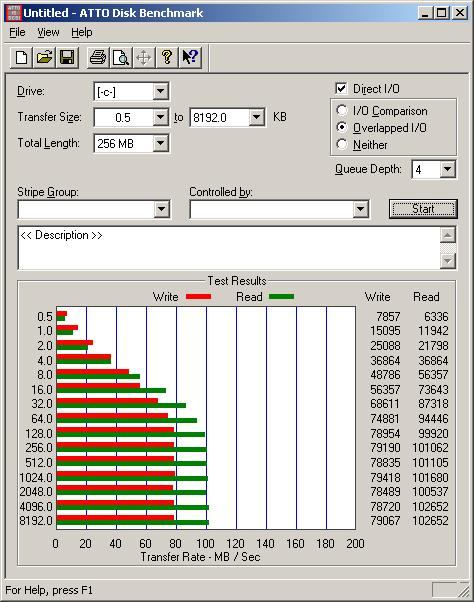Toggle the Direct I/O checkbox
Screen dimensions: 474x602
[x=341, y=88]
